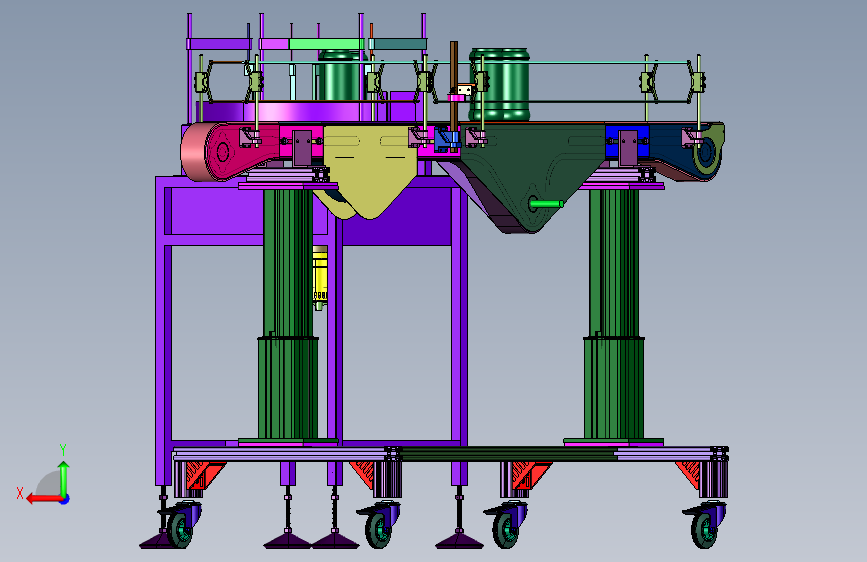Pick the dark green crossbar joining the base frames

pos(508,454)
